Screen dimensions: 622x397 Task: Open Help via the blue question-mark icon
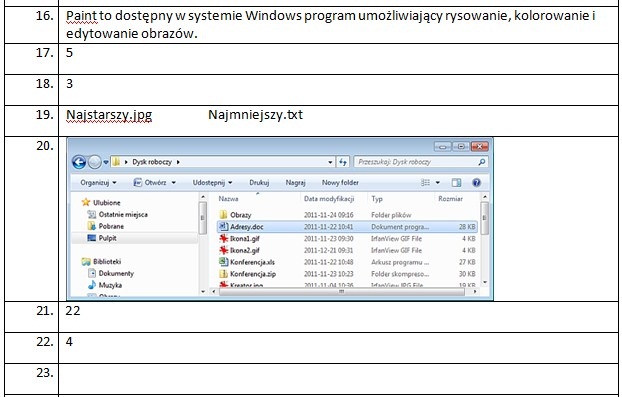pyautogui.click(x=476, y=182)
